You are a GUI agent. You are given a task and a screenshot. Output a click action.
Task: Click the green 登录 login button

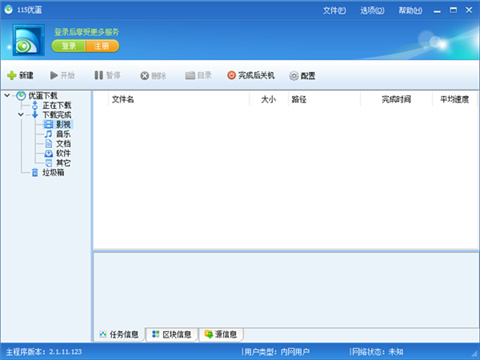click(x=69, y=46)
